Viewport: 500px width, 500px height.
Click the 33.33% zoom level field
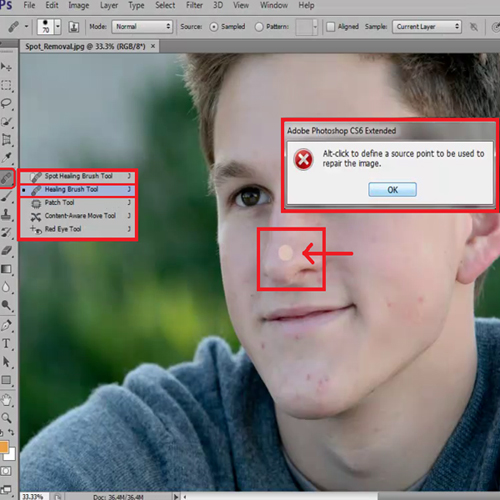(x=33, y=497)
